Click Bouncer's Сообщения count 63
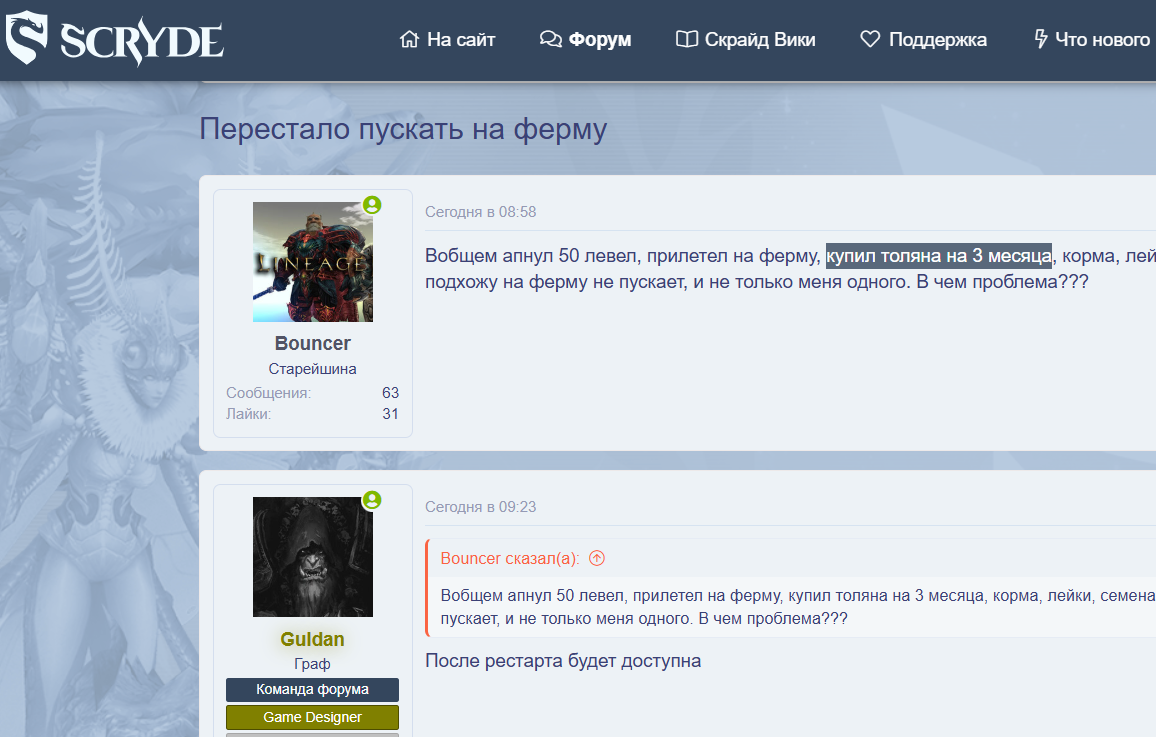 point(391,393)
